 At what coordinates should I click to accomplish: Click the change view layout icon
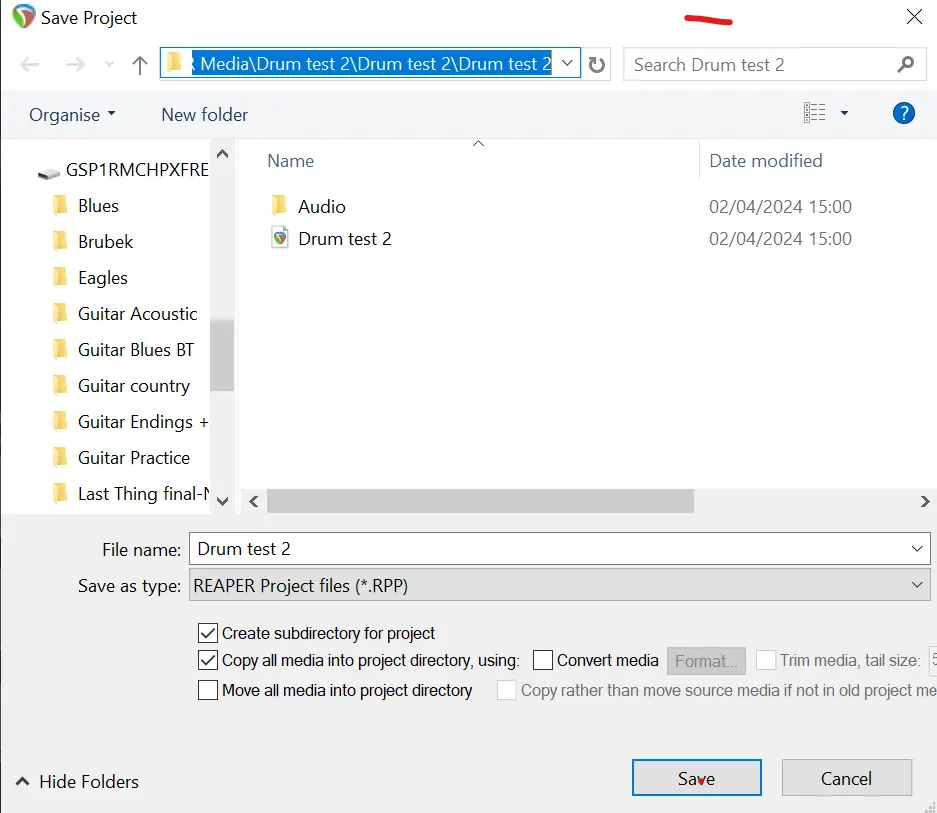pyautogui.click(x=815, y=114)
